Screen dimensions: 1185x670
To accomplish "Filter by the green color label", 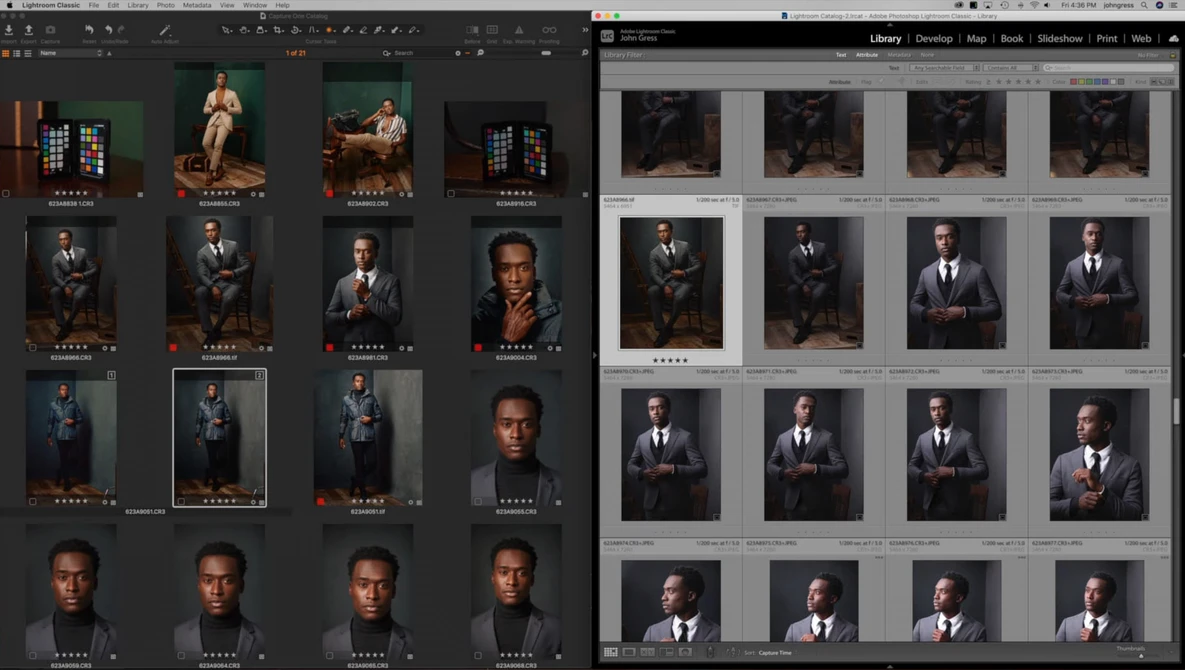I will 1091,82.
